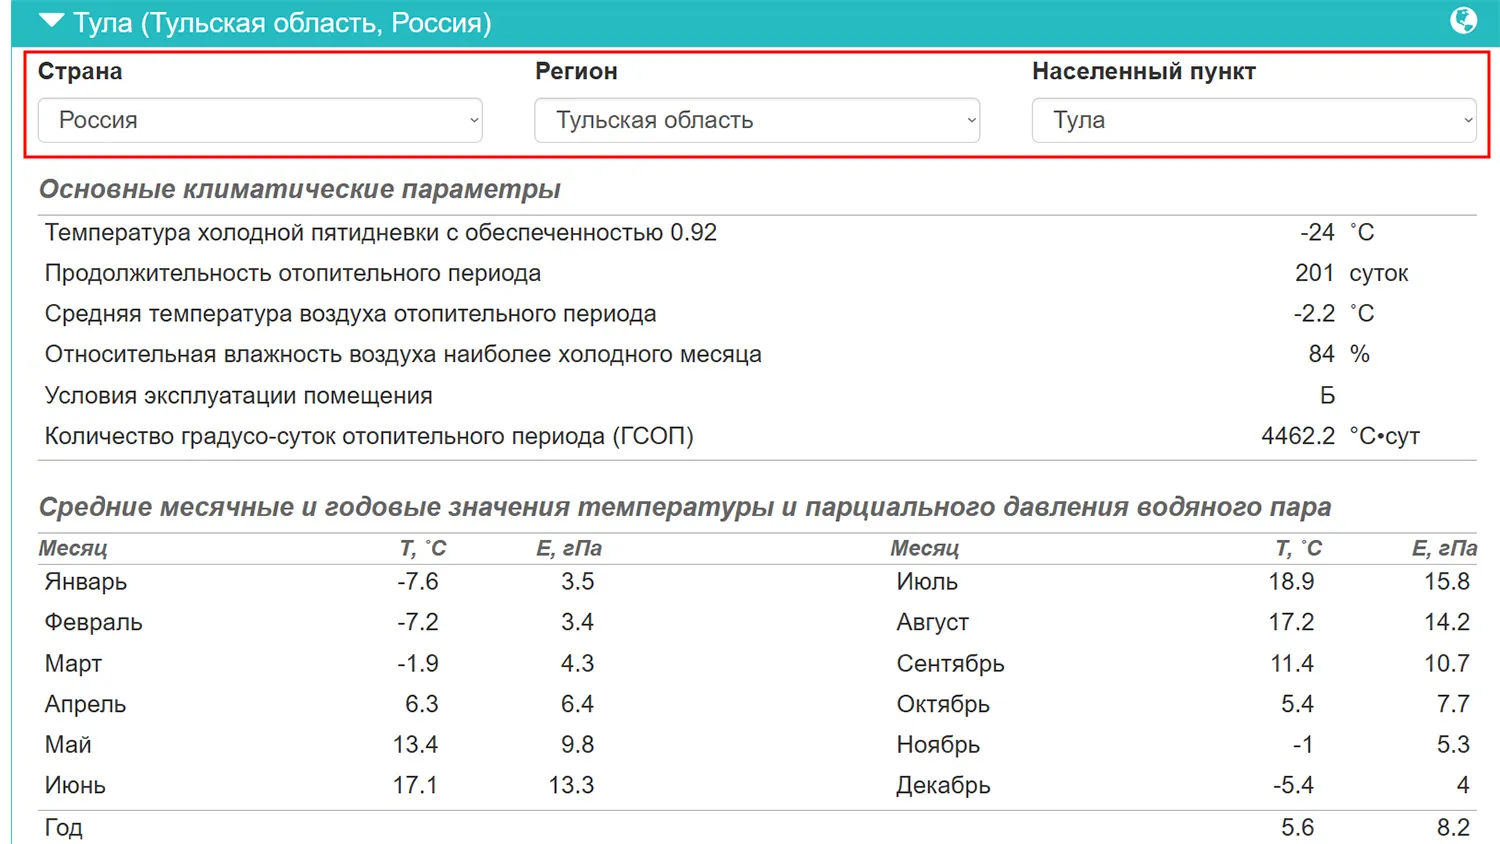
Task: Click the Январь month row label
Action: coord(86,582)
